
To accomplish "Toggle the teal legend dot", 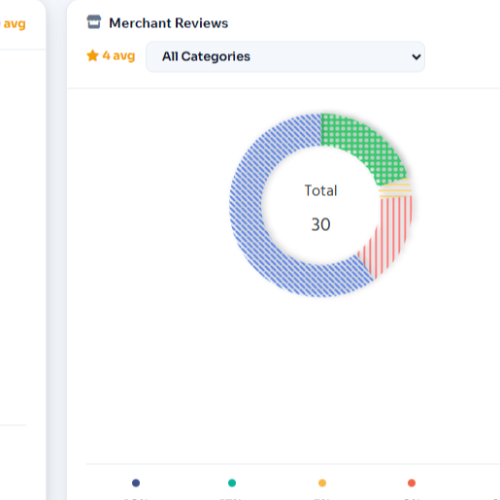I will pyautogui.click(x=232, y=483).
